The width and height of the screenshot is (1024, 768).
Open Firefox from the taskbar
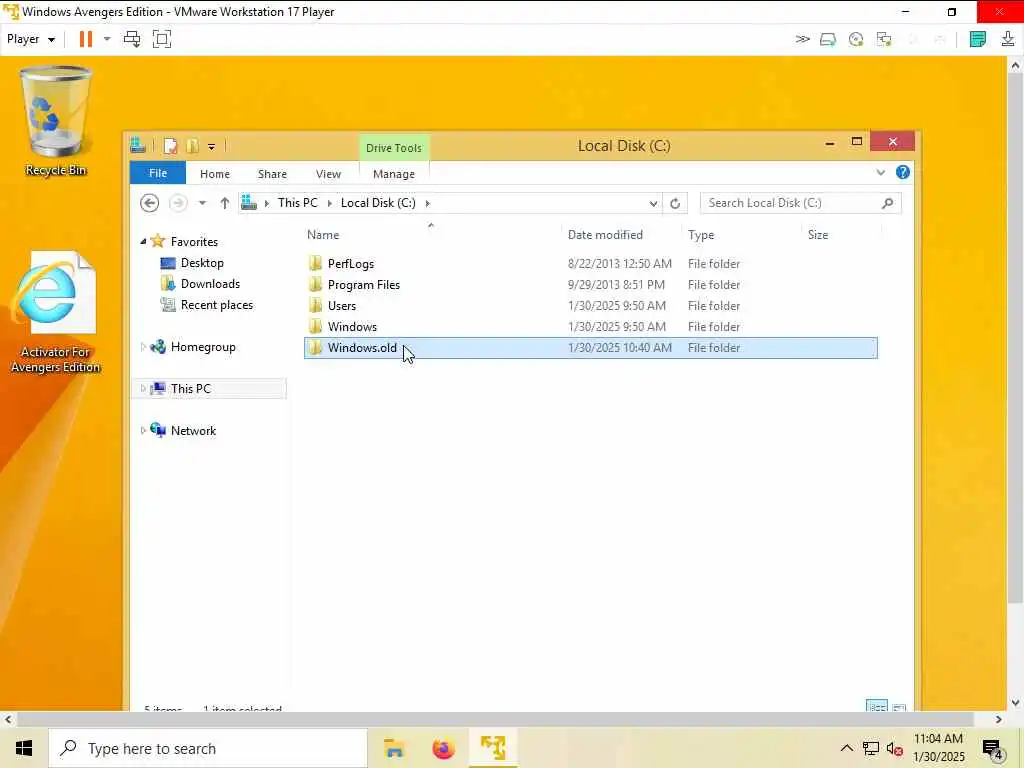(x=443, y=748)
